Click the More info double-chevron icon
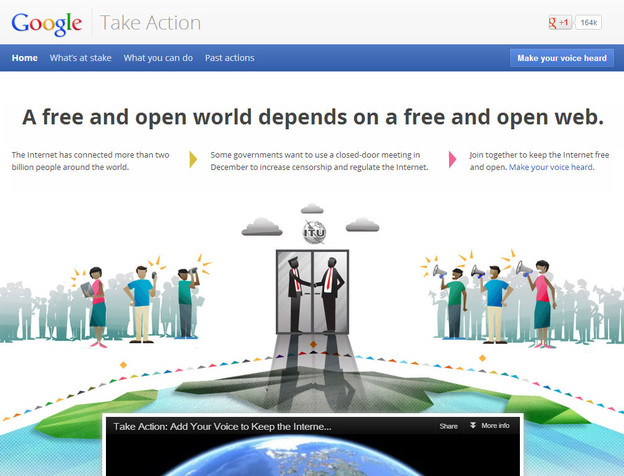 (472, 425)
